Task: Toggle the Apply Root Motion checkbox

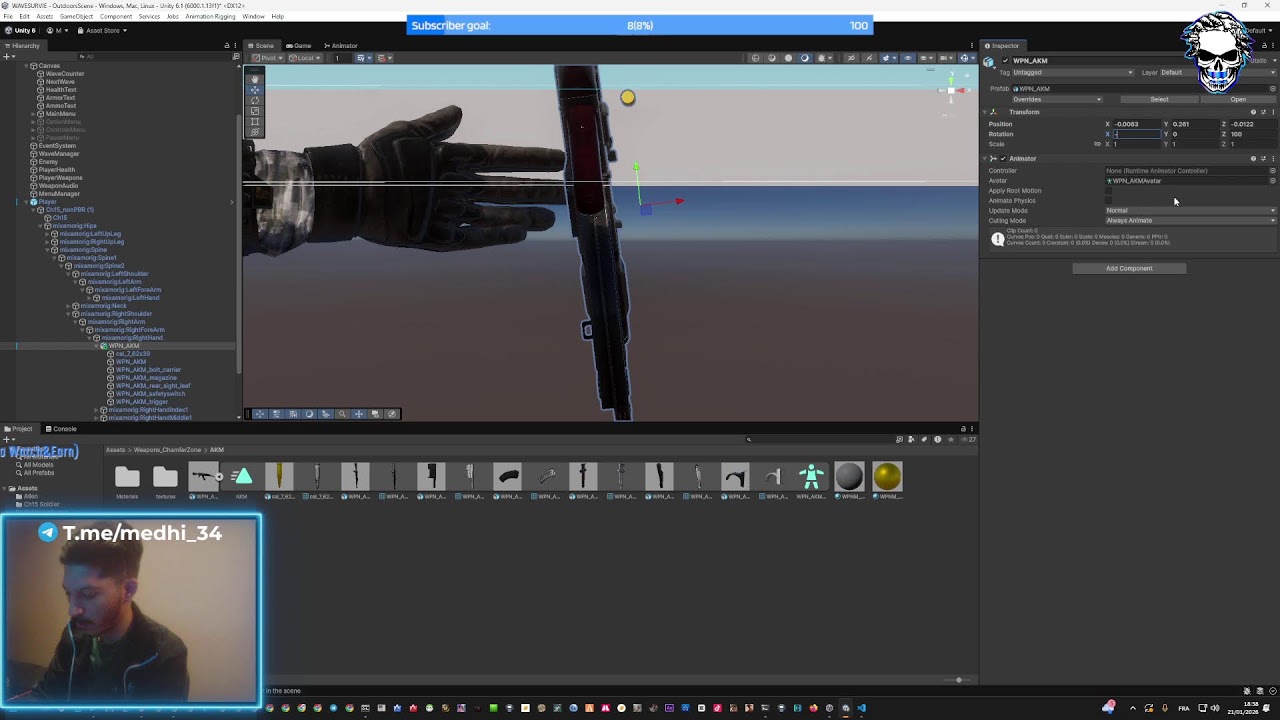Action: tap(1109, 191)
